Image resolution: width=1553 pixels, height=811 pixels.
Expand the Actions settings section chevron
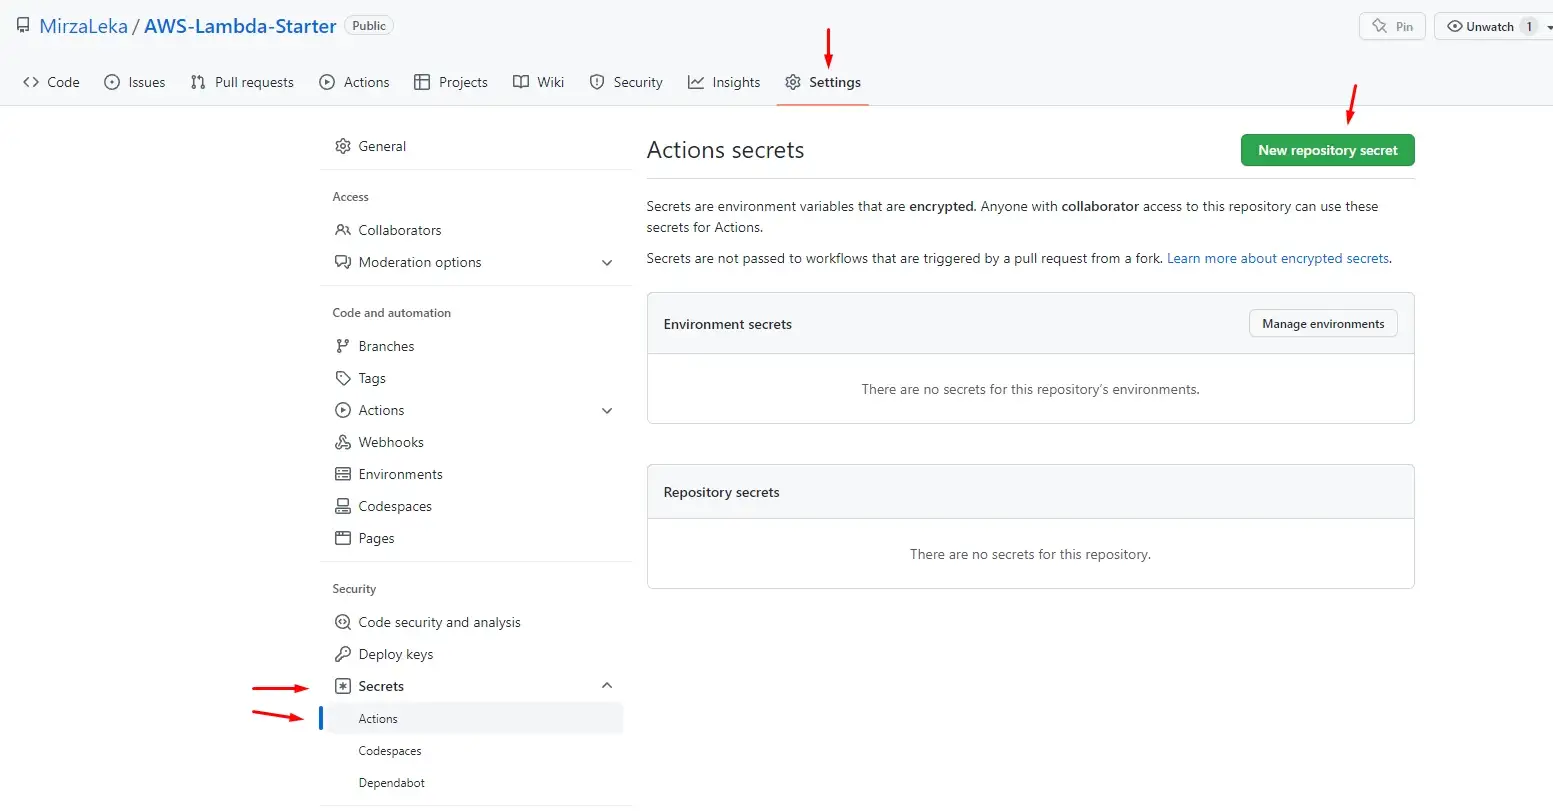point(606,411)
